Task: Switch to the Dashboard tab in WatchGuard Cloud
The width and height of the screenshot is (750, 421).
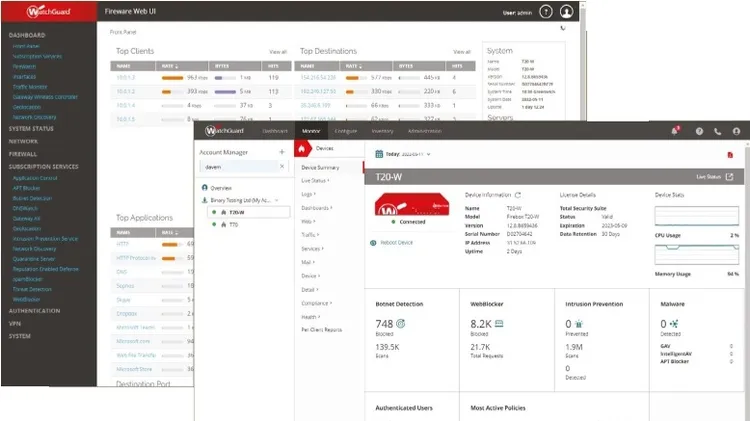Action: point(275,131)
